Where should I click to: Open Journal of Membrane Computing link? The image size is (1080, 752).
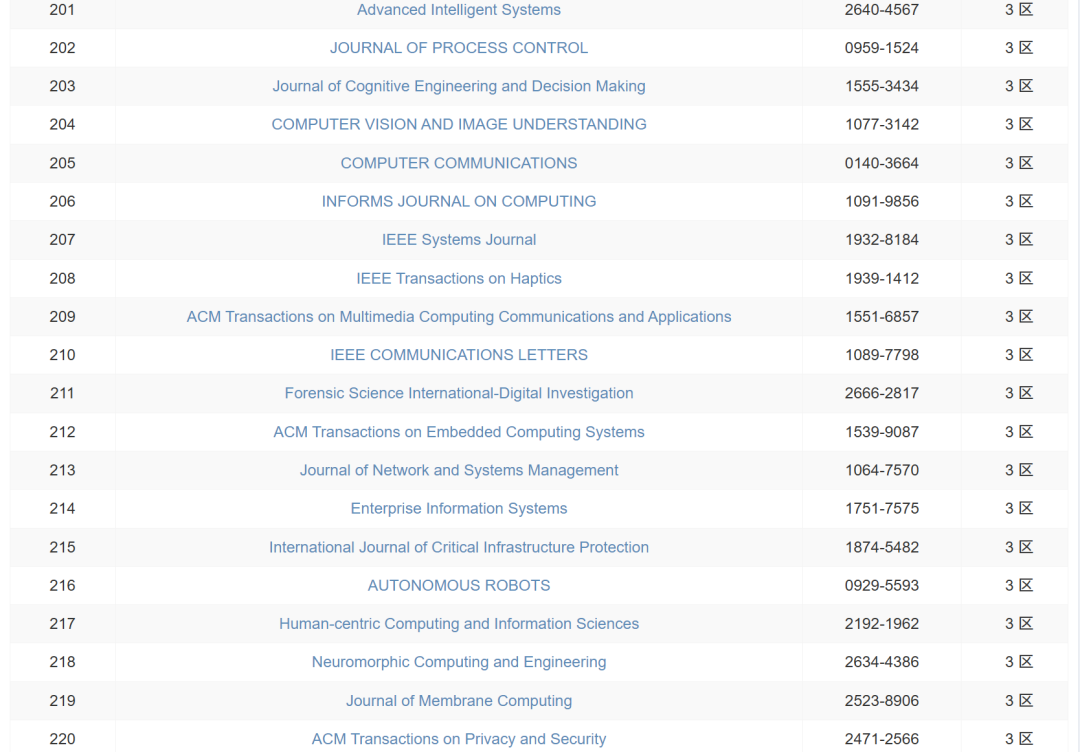pyautogui.click(x=459, y=700)
